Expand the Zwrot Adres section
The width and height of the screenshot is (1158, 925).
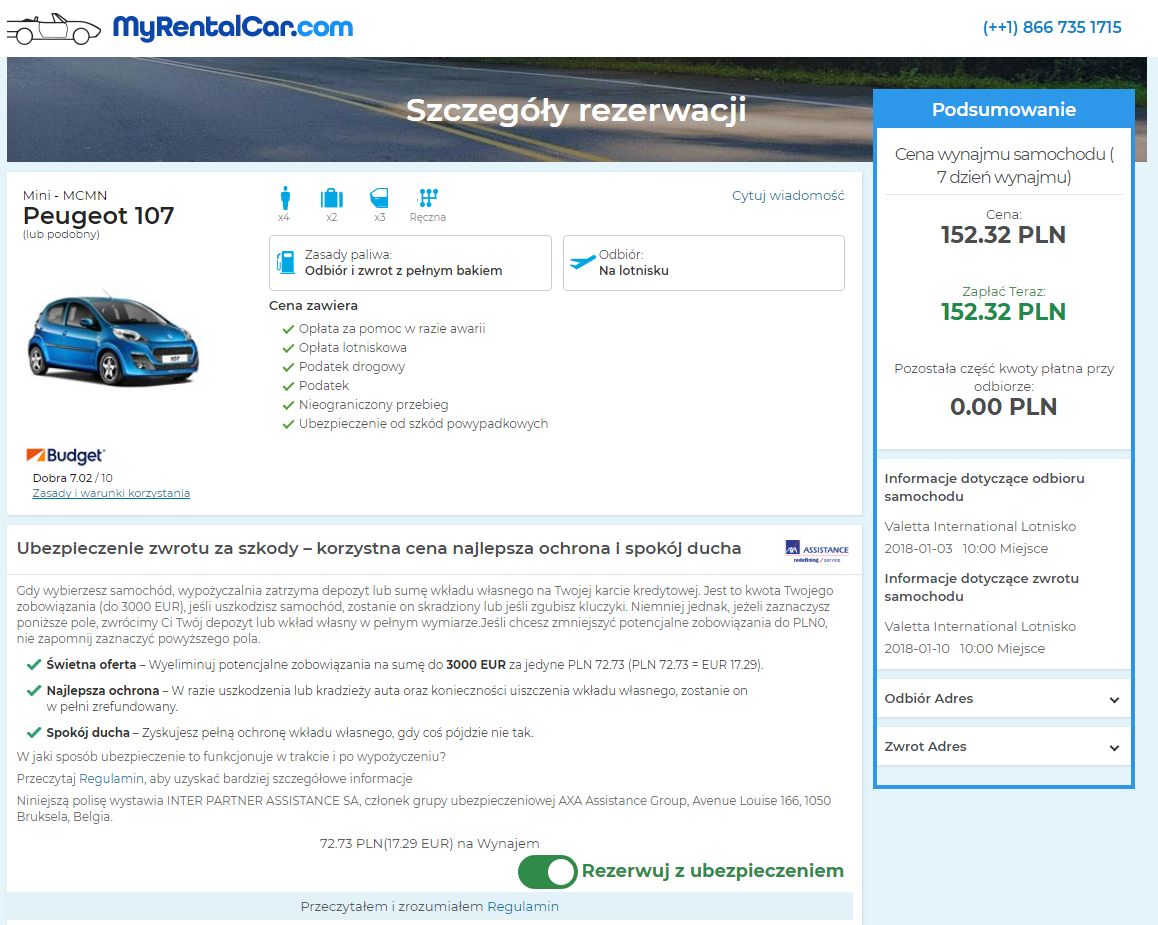point(1003,746)
